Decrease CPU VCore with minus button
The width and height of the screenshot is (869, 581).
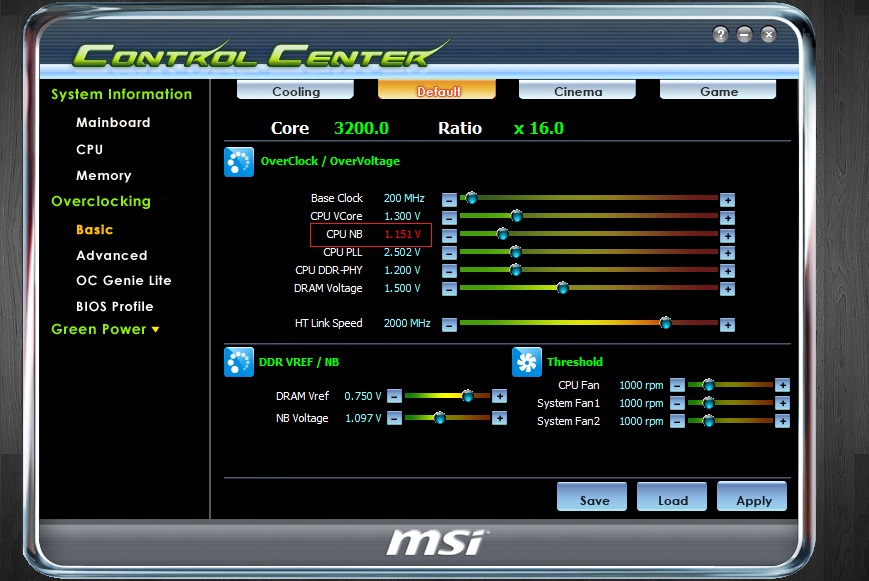point(449,218)
